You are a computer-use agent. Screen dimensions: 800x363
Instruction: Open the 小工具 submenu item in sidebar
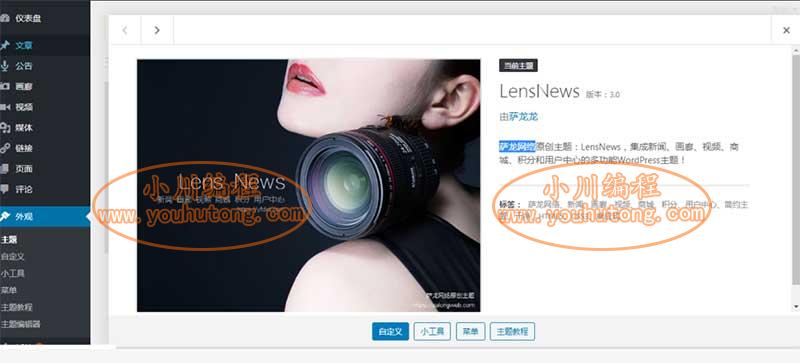coord(13,273)
